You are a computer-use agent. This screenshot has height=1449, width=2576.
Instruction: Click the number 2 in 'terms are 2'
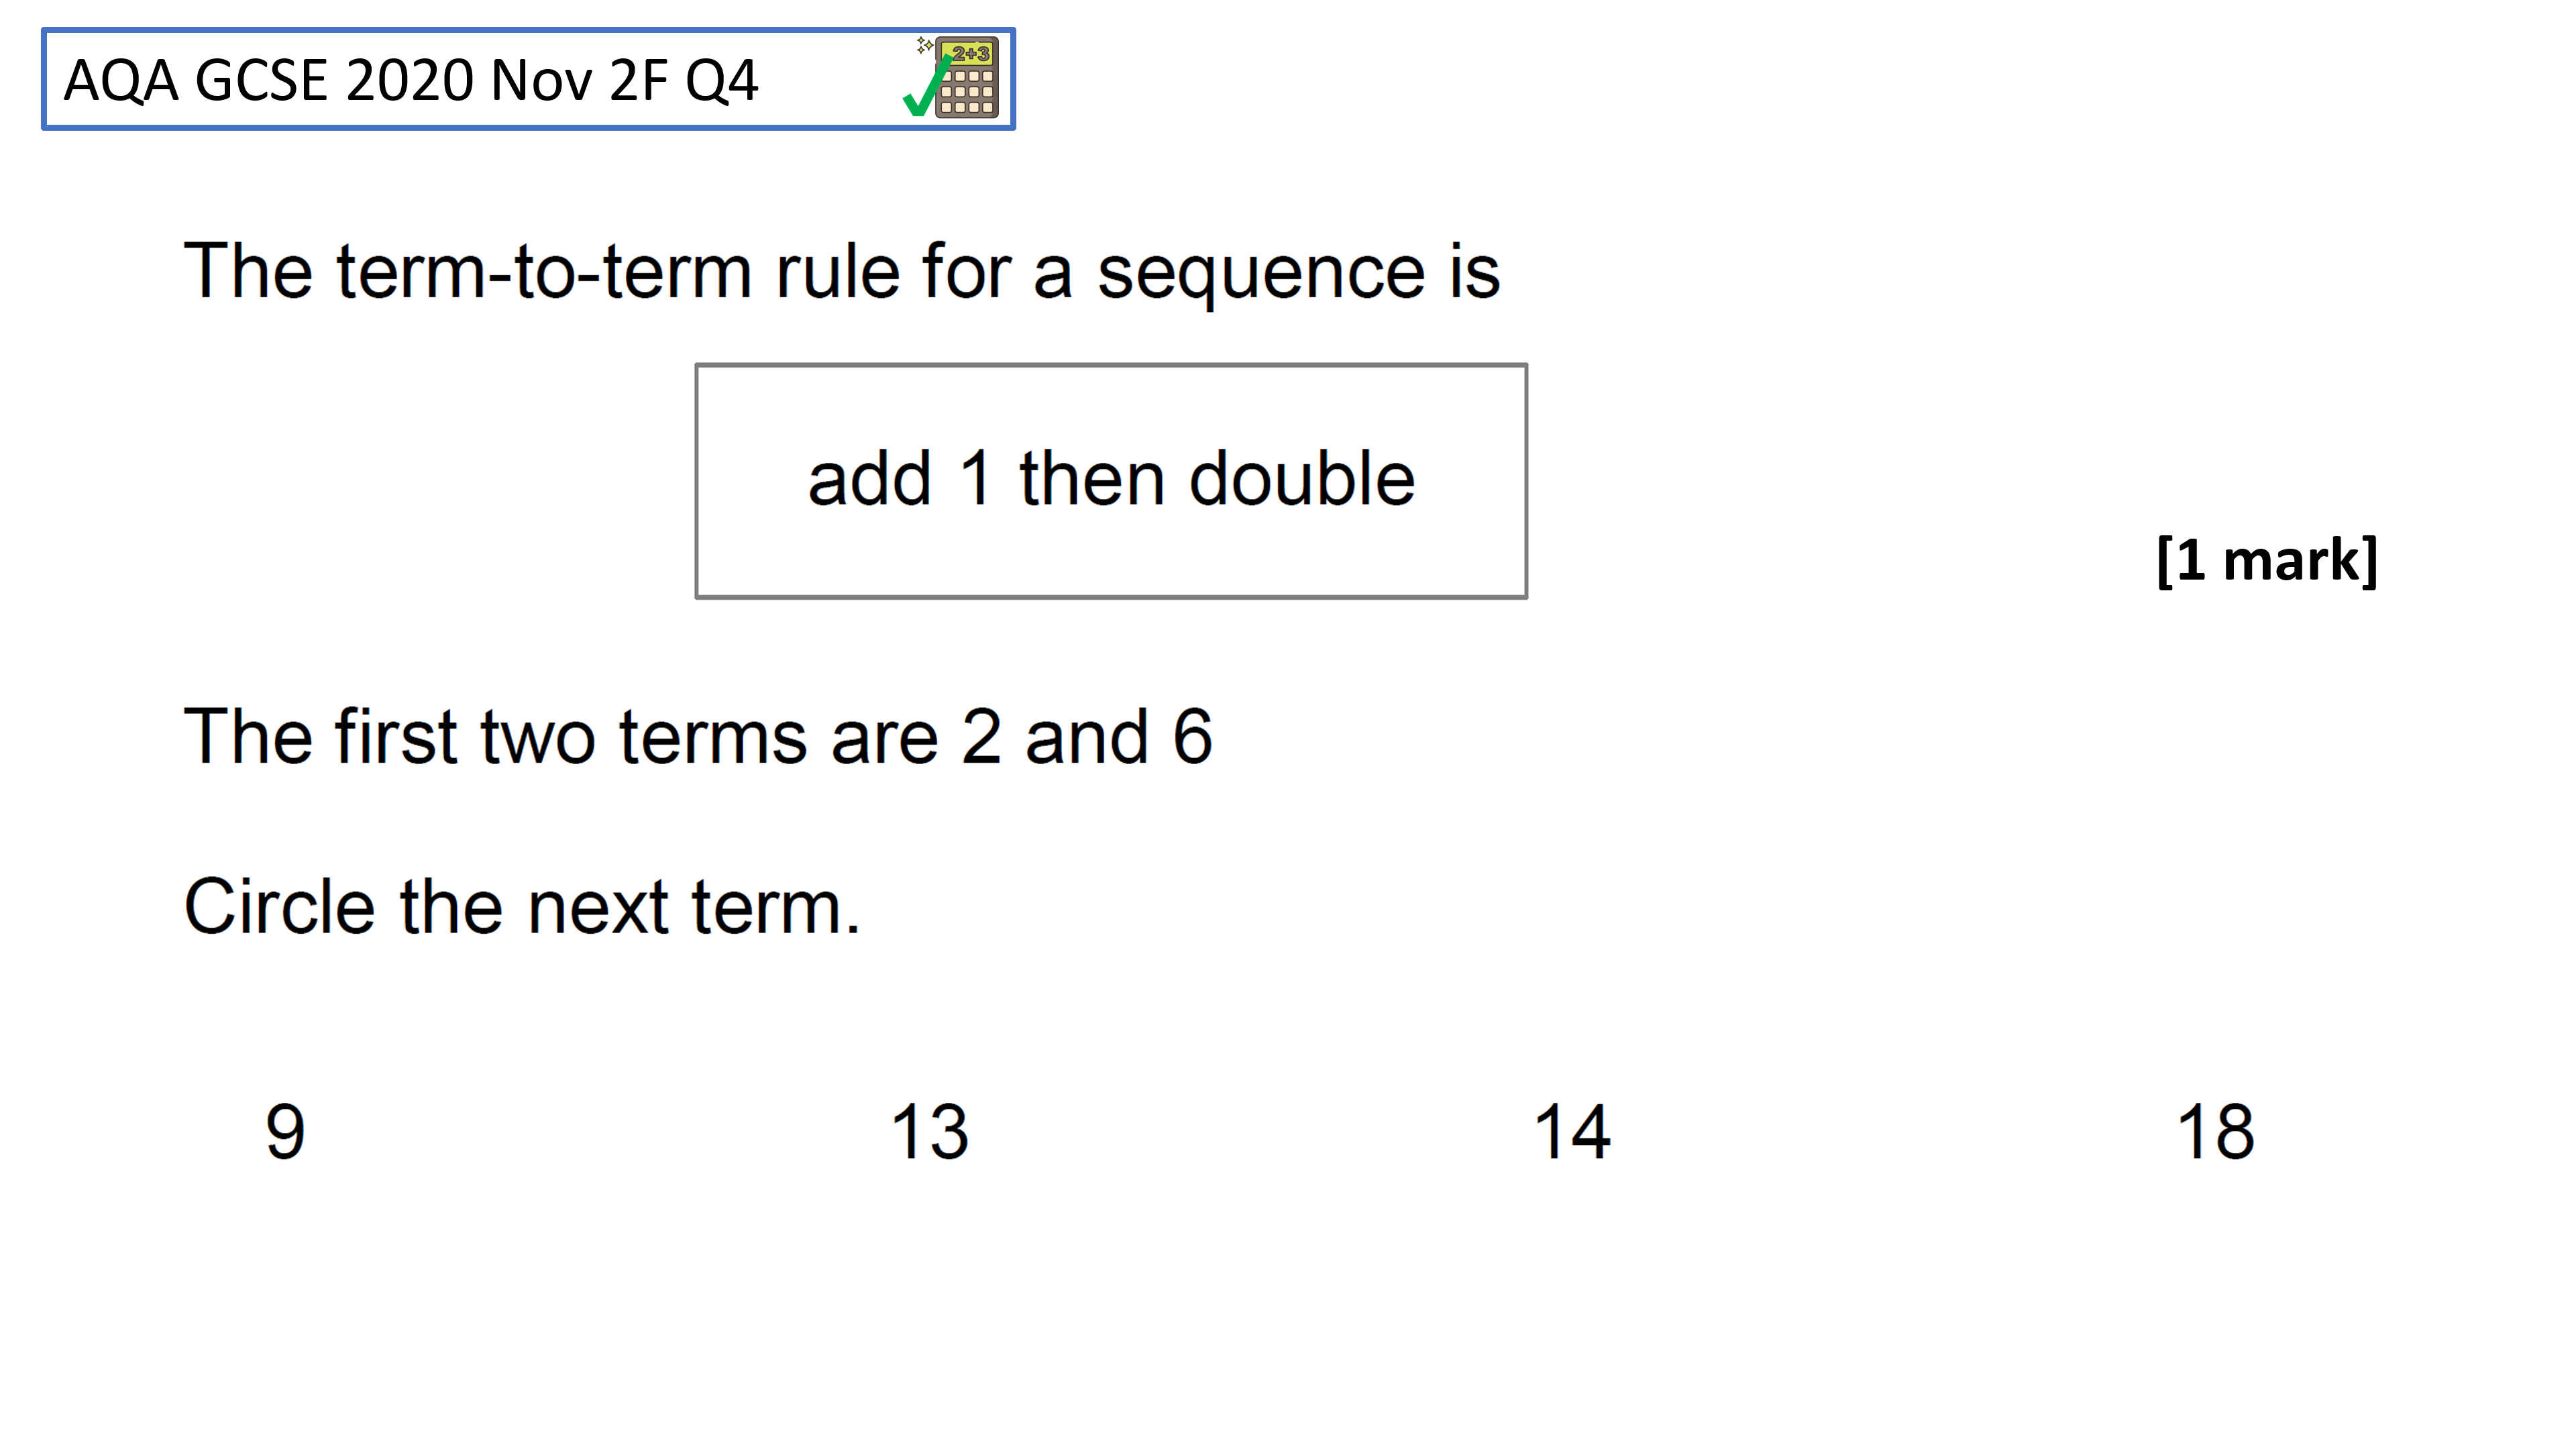coord(981,737)
